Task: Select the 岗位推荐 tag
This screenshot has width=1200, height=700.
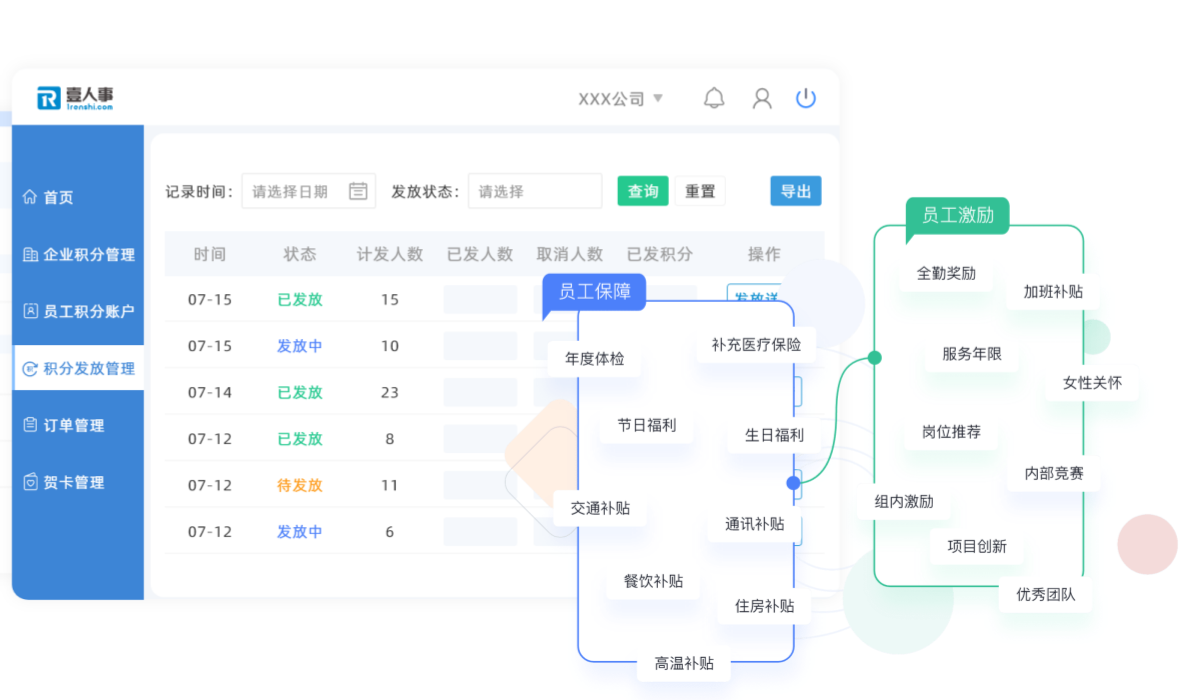Action: tap(951, 432)
